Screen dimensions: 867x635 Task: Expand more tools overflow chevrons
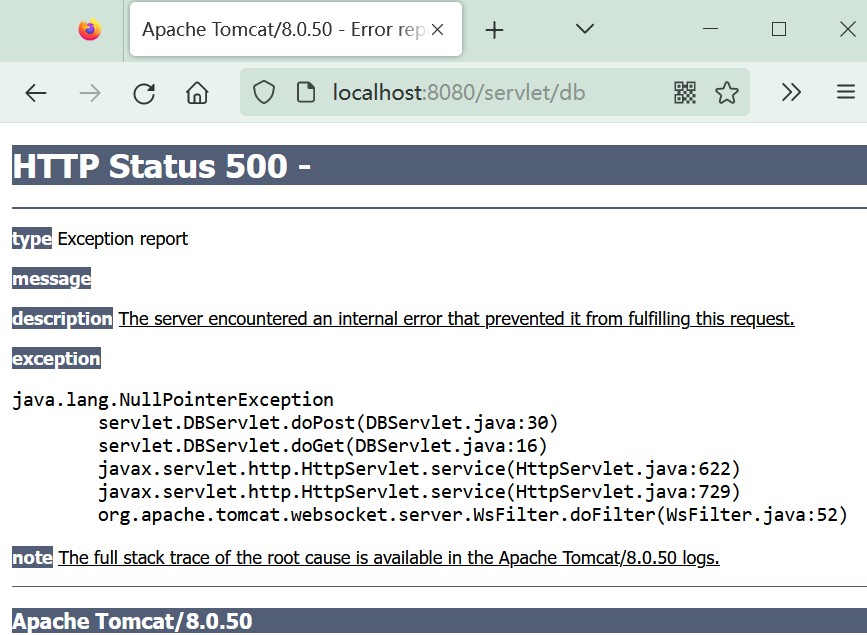click(791, 92)
